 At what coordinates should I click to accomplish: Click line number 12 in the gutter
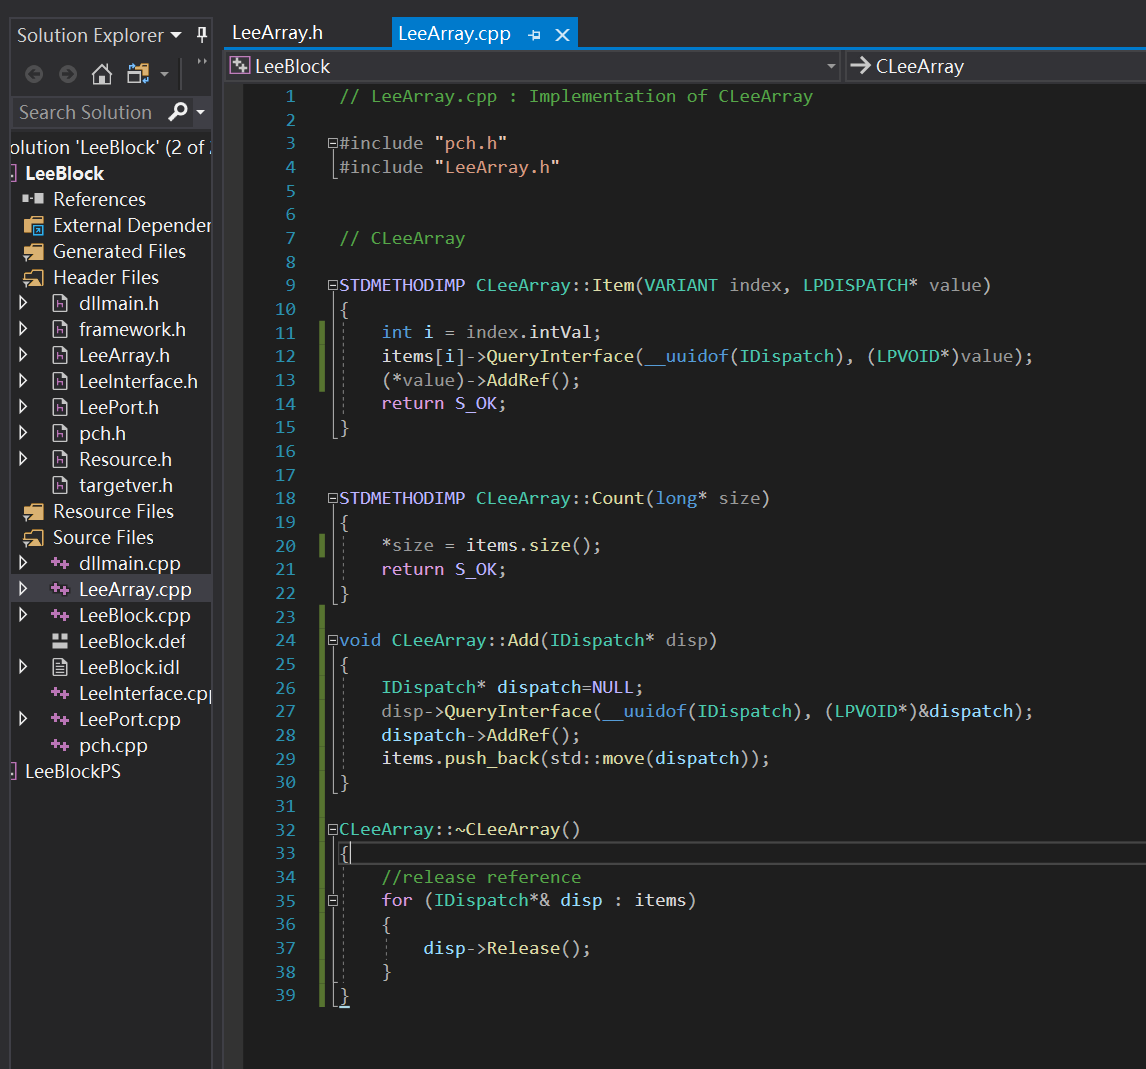[285, 357]
